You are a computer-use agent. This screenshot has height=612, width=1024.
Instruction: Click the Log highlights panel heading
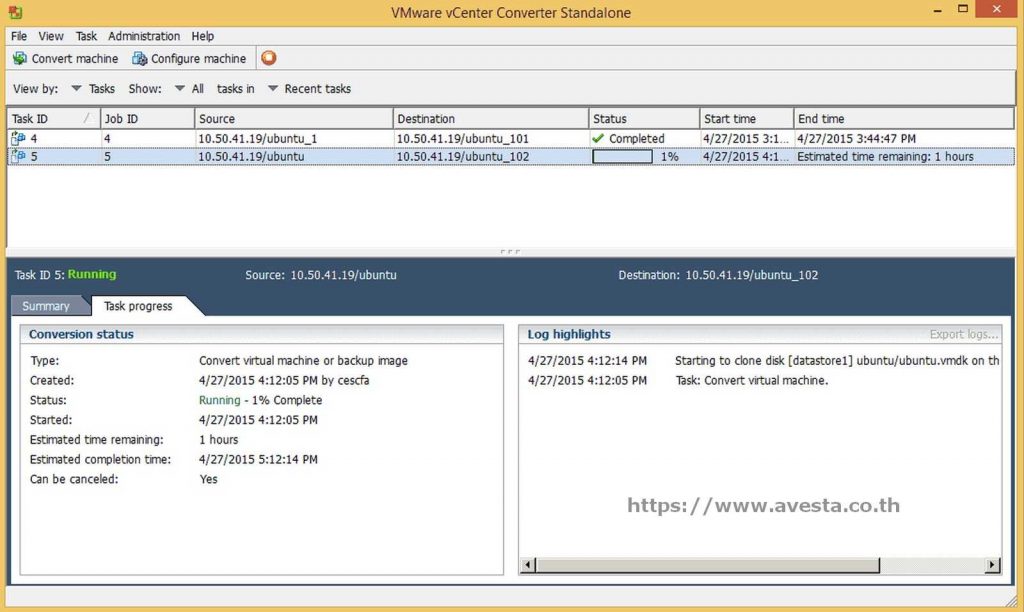(x=569, y=334)
